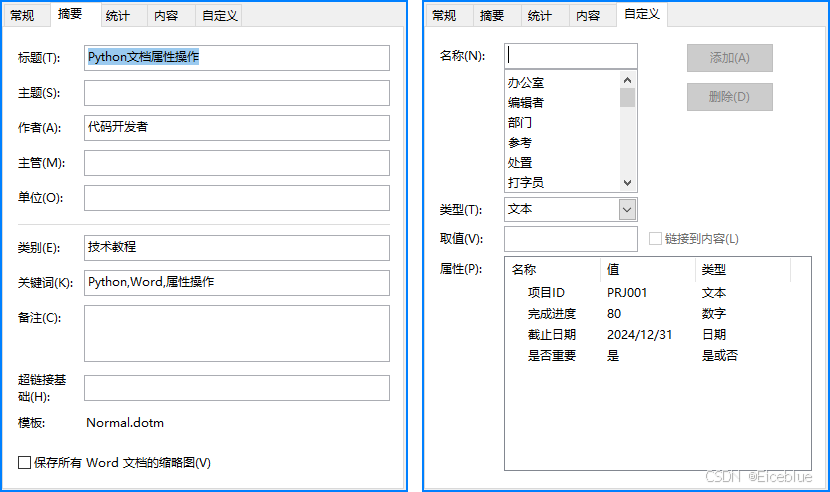The image size is (830, 492).
Task: Click the 单位 company input field
Action: (237, 198)
